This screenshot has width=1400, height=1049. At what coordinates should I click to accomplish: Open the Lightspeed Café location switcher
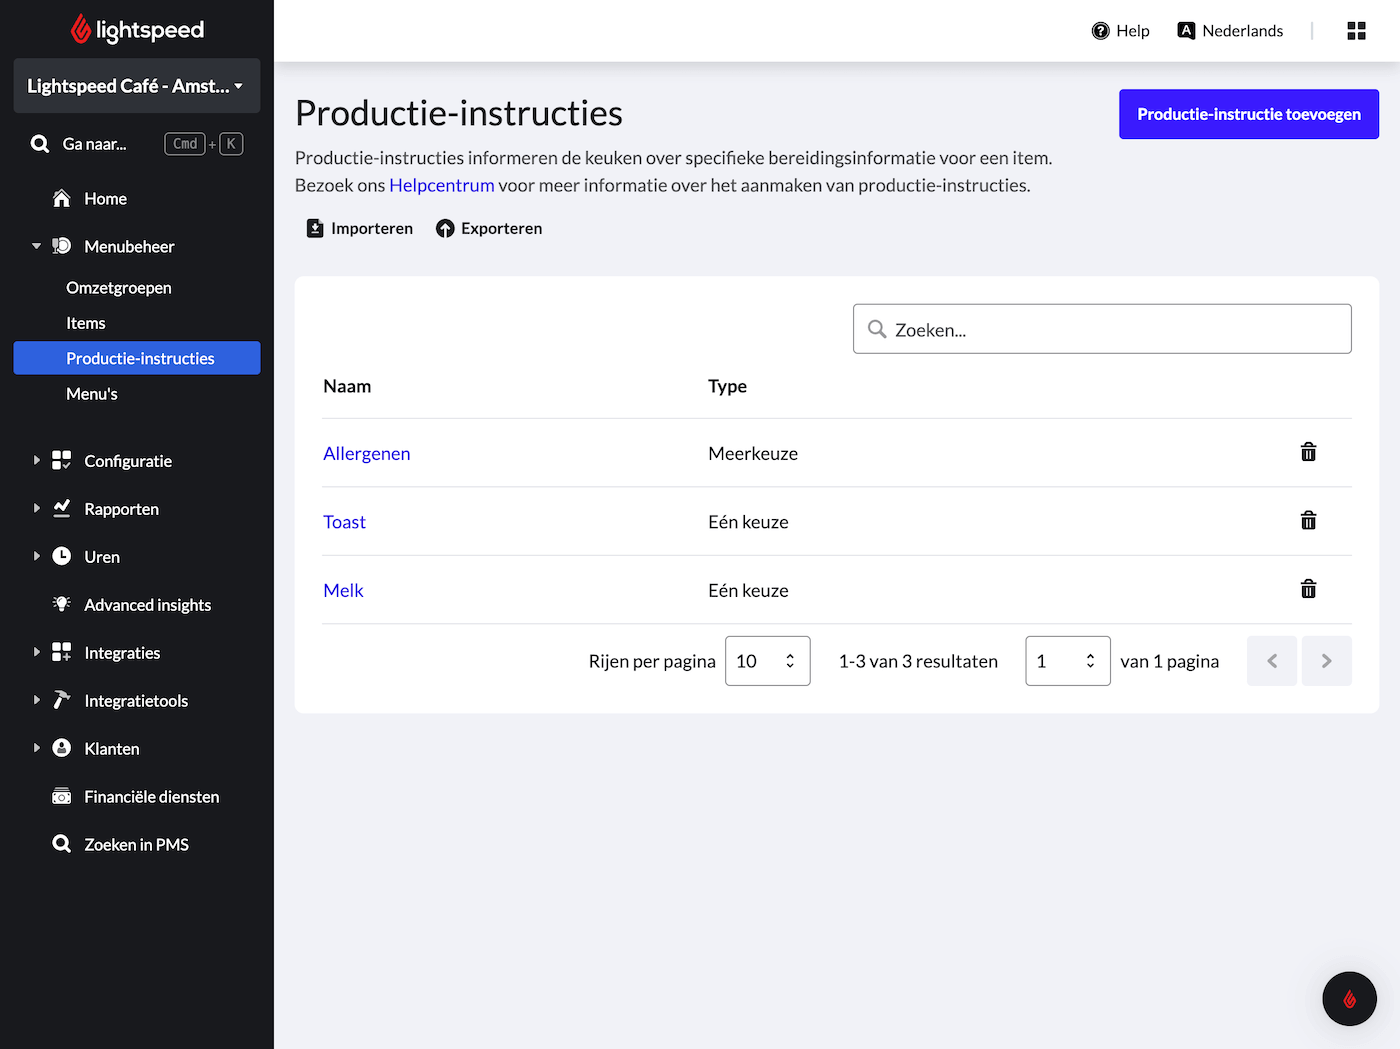coord(137,86)
